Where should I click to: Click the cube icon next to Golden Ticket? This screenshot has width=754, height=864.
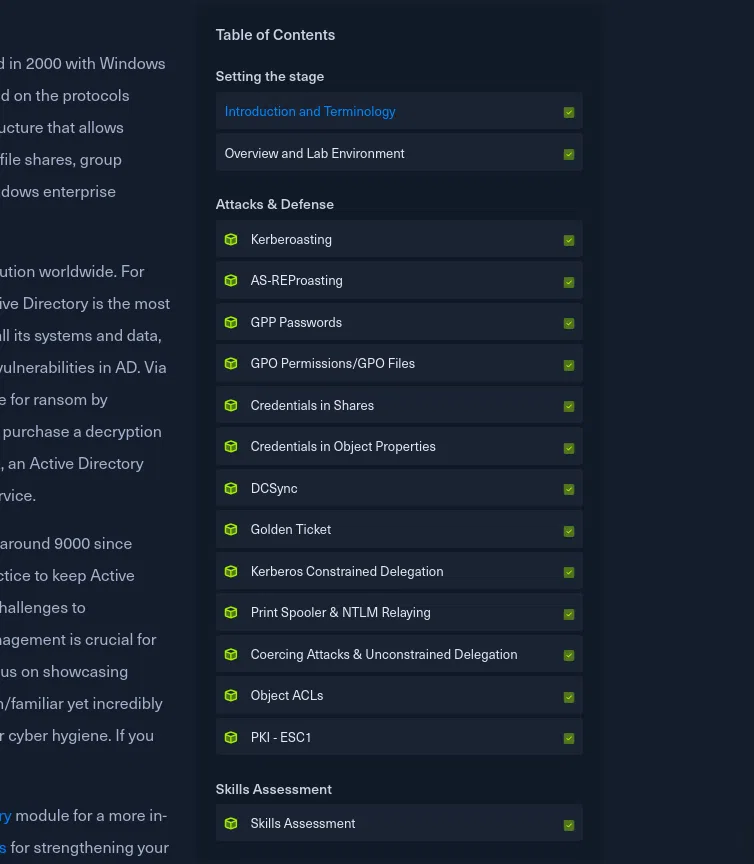[x=231, y=530]
